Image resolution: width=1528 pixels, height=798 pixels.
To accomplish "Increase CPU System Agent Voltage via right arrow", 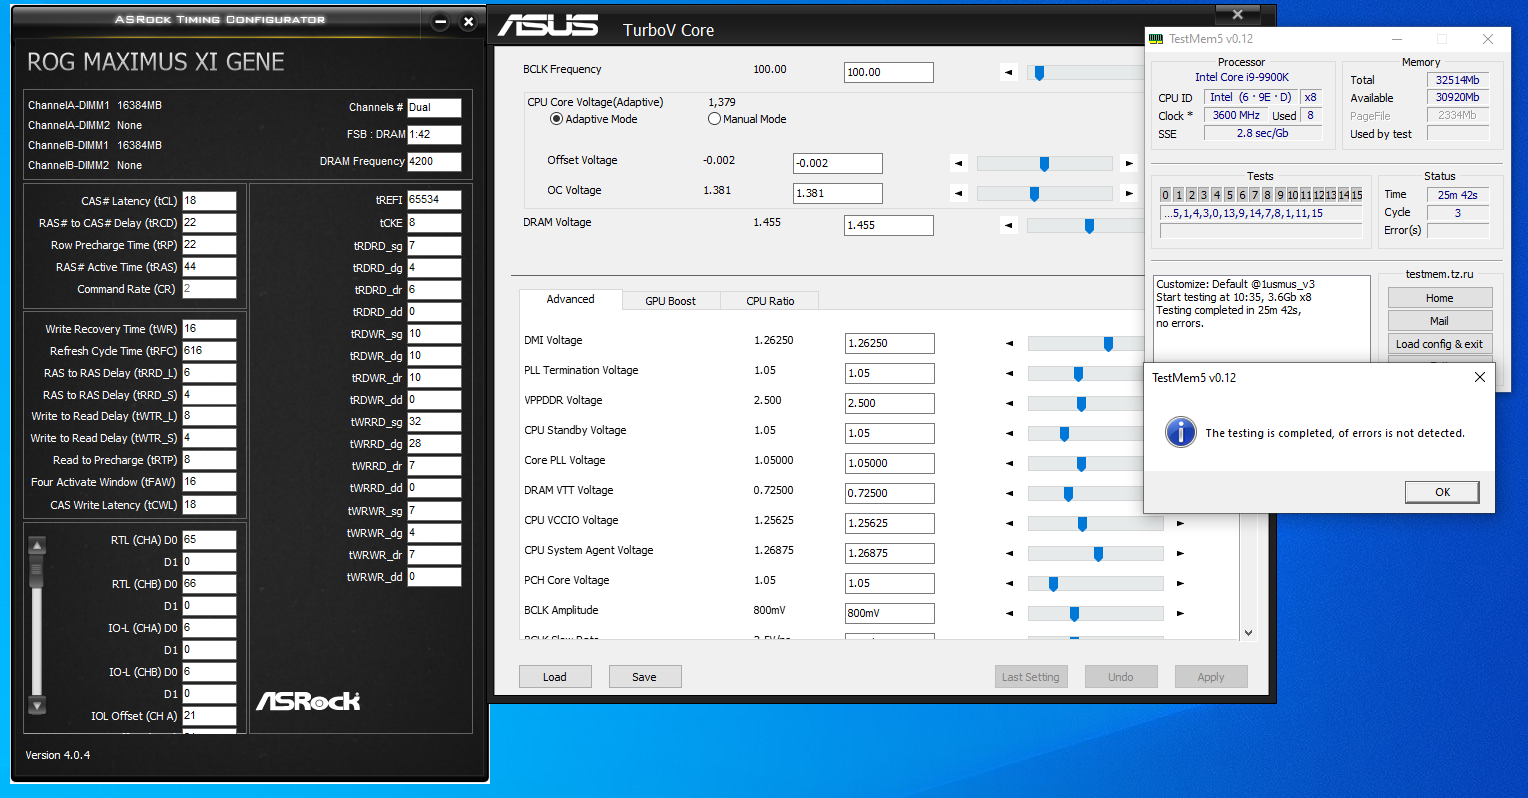I will point(1180,554).
